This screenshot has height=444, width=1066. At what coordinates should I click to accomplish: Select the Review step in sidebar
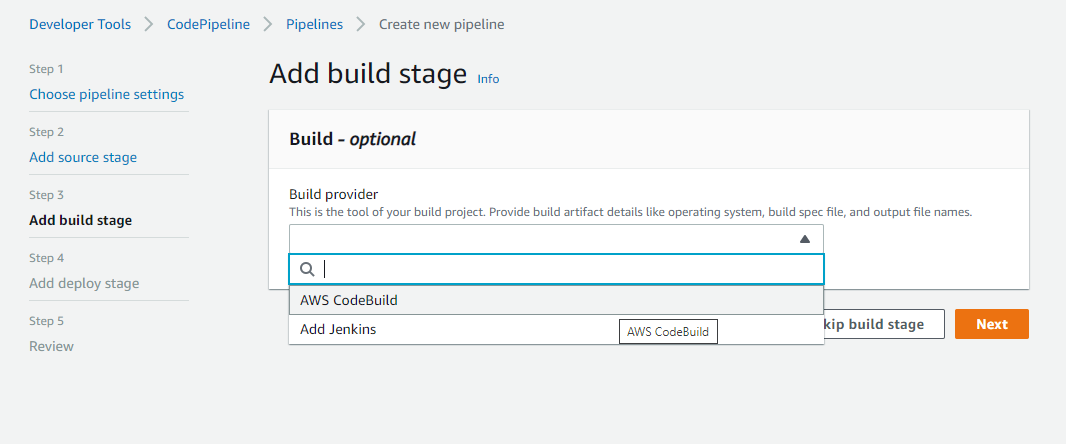tap(51, 346)
